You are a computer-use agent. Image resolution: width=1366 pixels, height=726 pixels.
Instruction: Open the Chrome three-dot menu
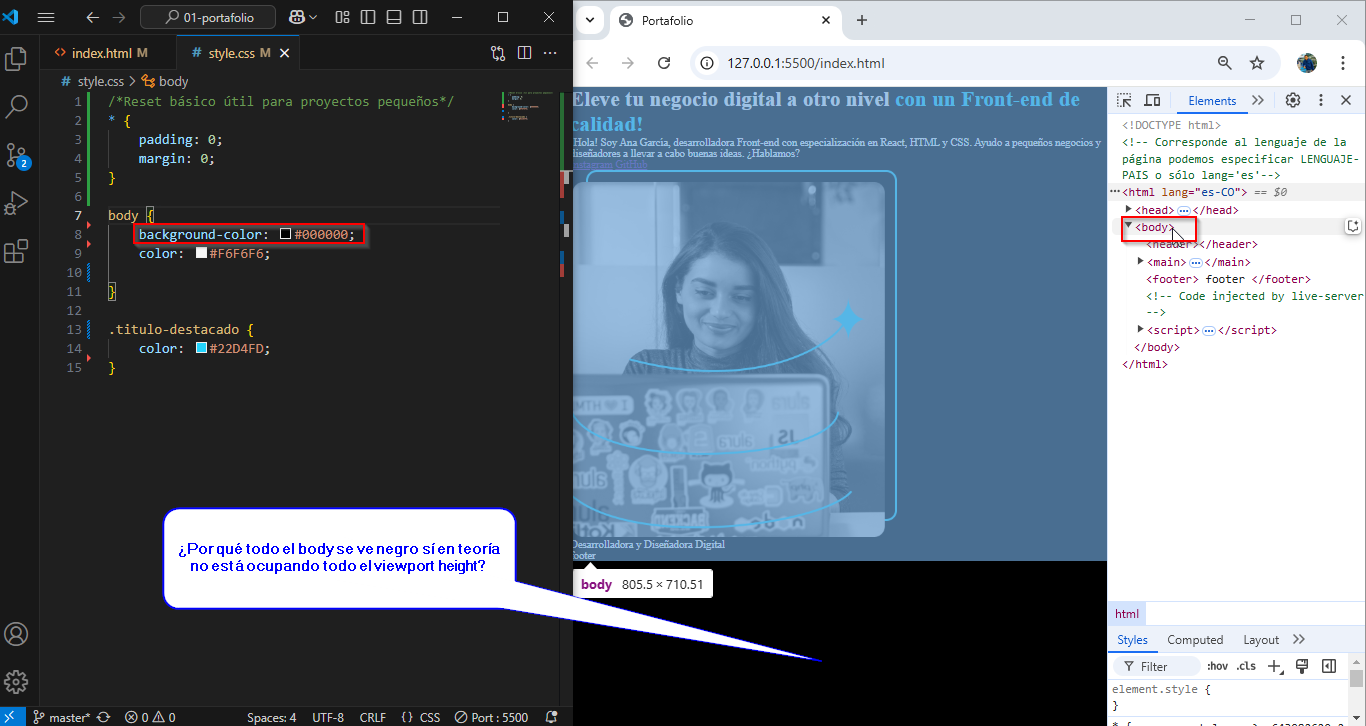1343,63
